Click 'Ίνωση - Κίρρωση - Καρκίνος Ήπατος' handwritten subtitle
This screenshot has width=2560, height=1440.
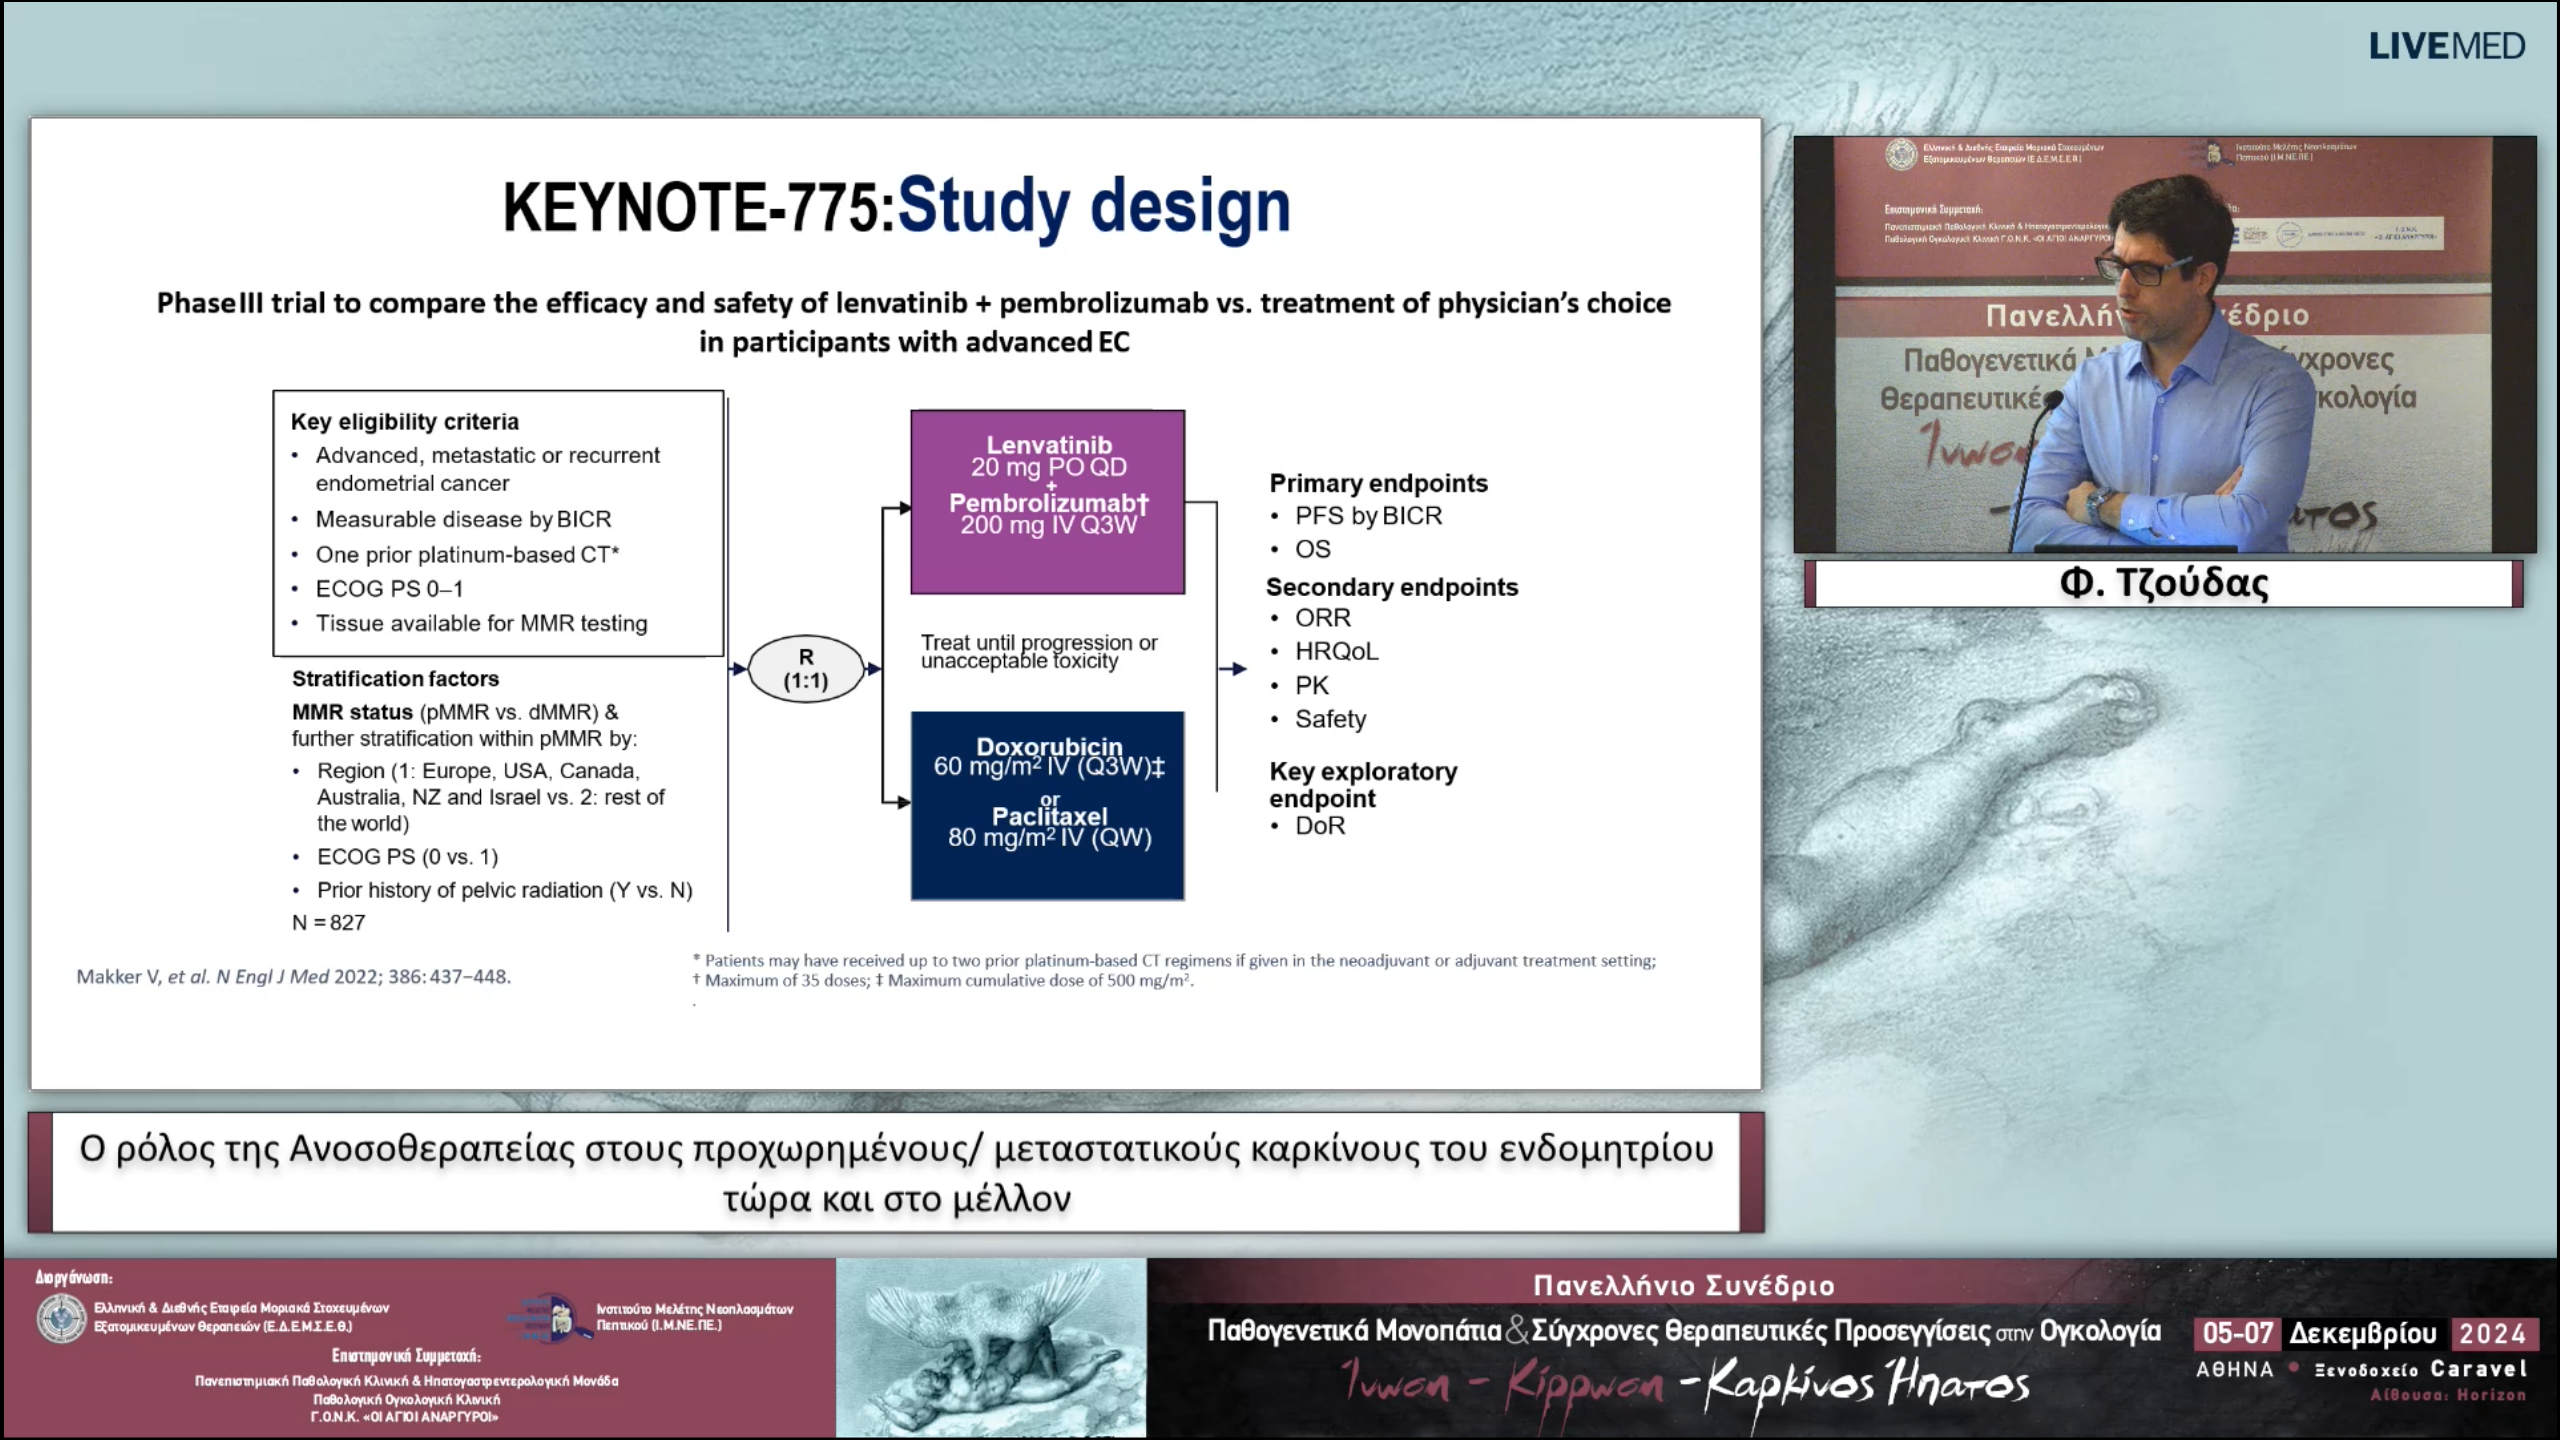(1686, 1384)
